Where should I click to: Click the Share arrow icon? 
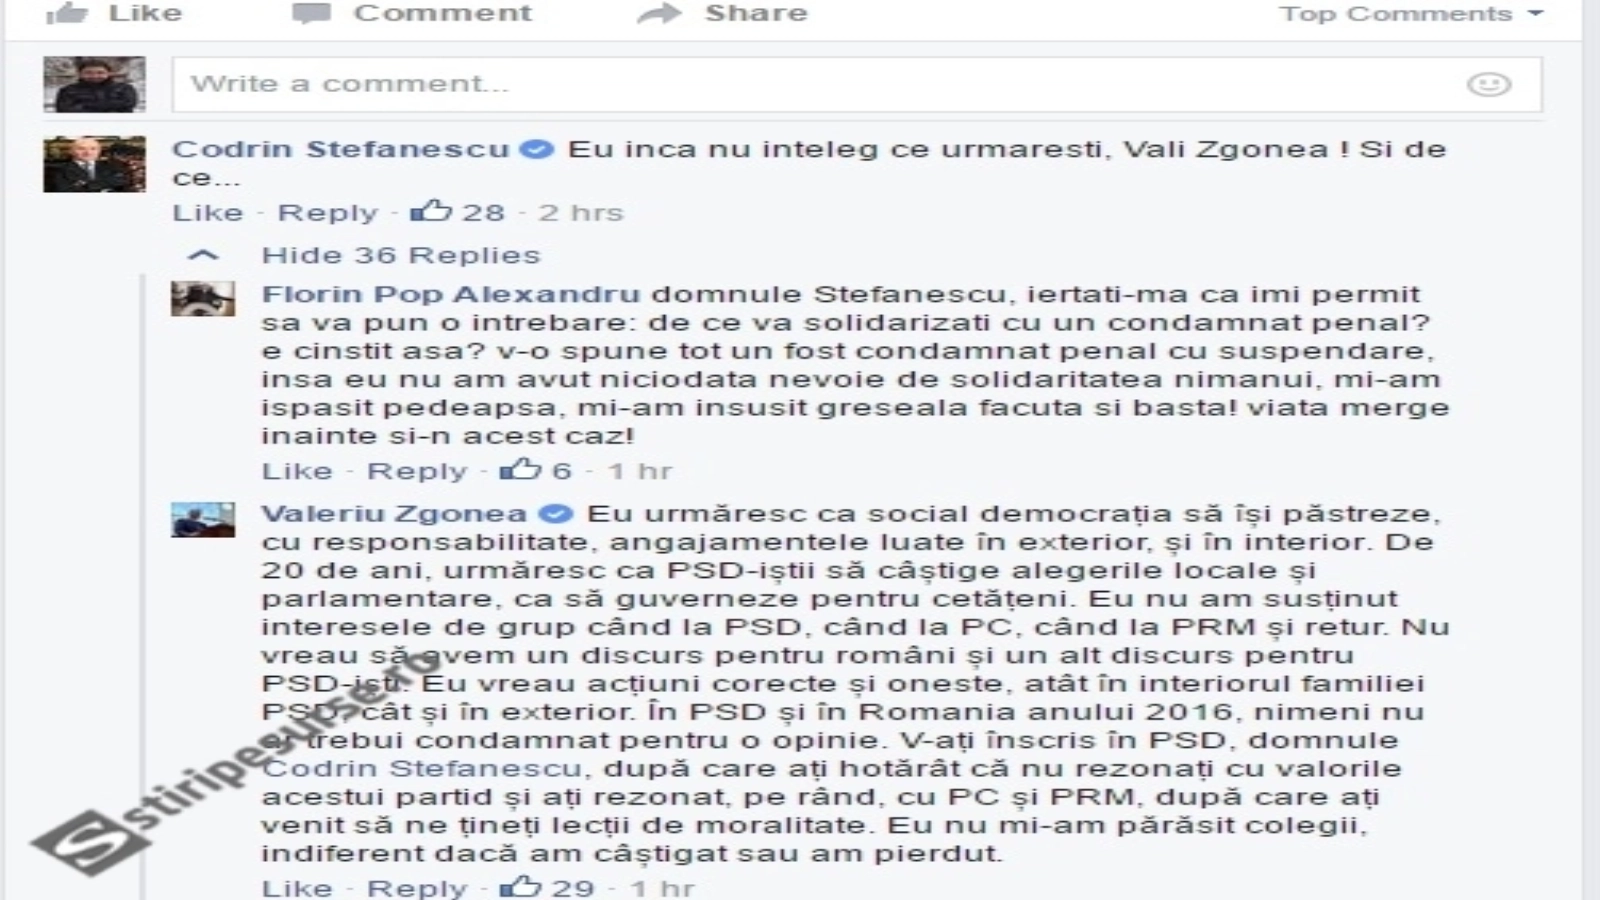coord(659,13)
